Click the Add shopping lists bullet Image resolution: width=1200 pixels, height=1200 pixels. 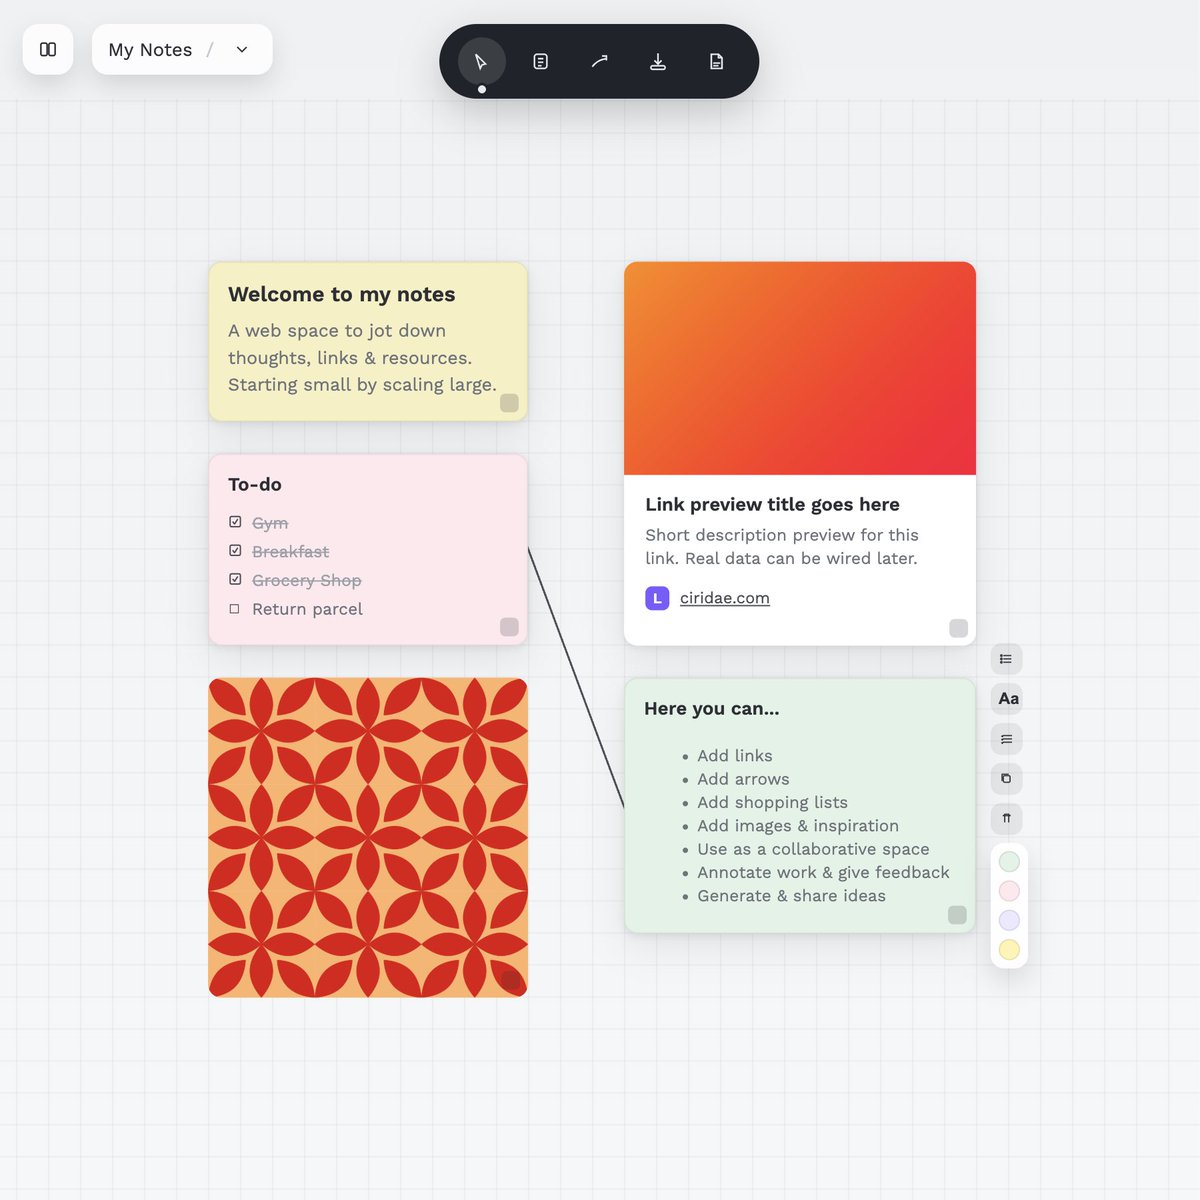tap(772, 803)
